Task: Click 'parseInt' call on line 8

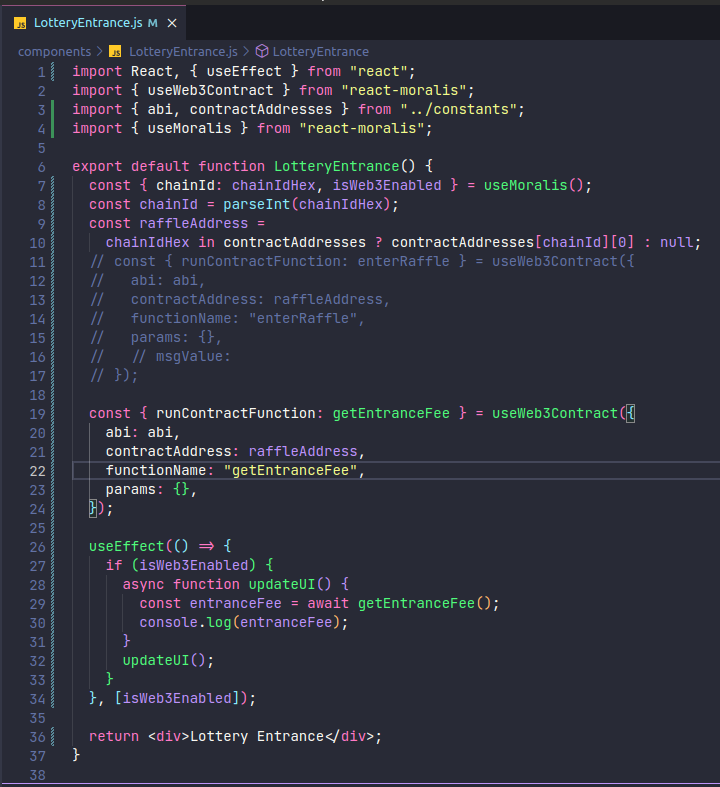Action: point(256,204)
